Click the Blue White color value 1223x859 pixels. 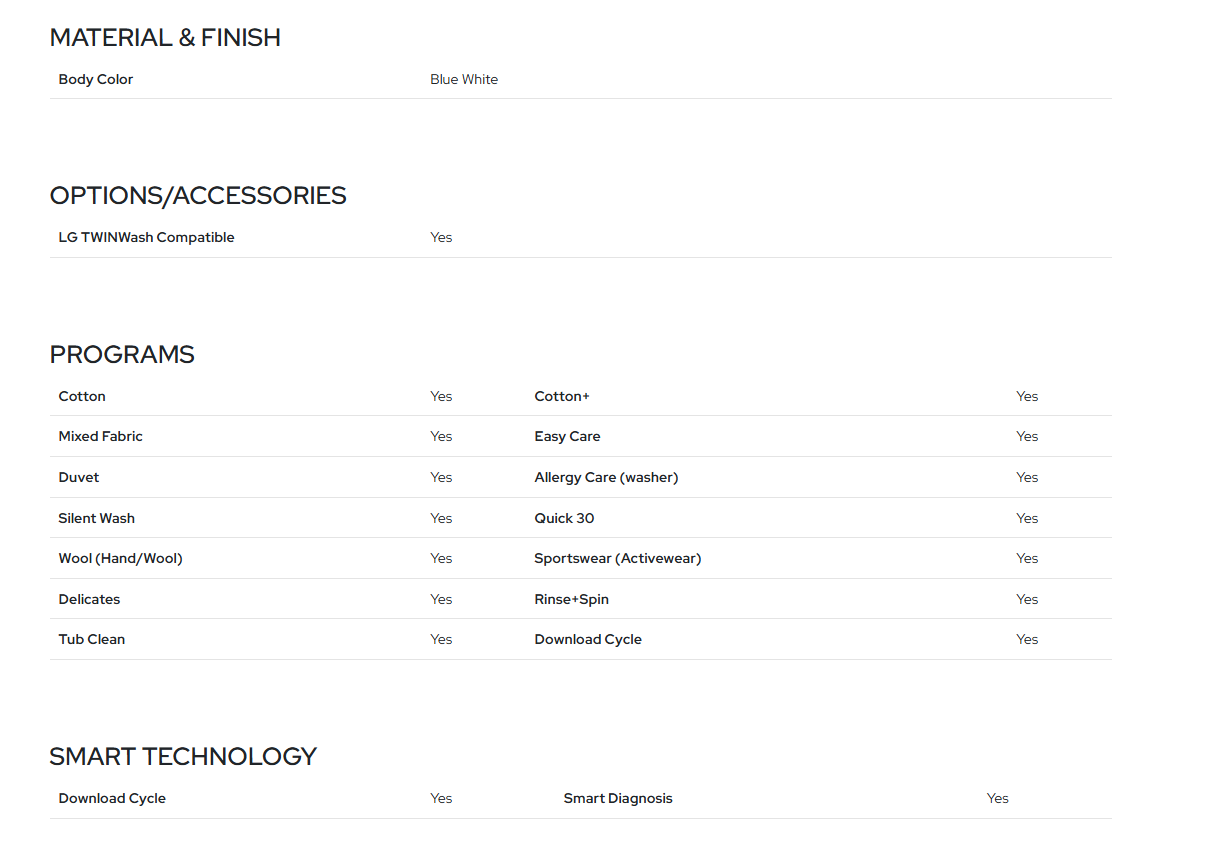464,79
